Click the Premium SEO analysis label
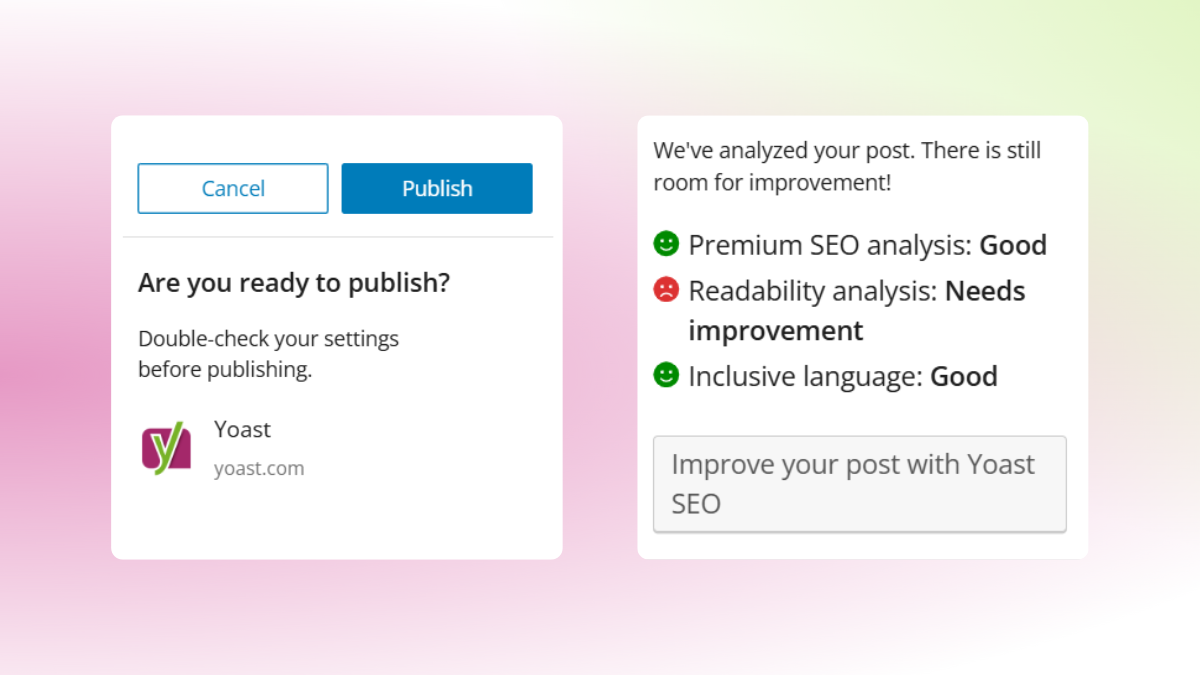 (x=830, y=245)
